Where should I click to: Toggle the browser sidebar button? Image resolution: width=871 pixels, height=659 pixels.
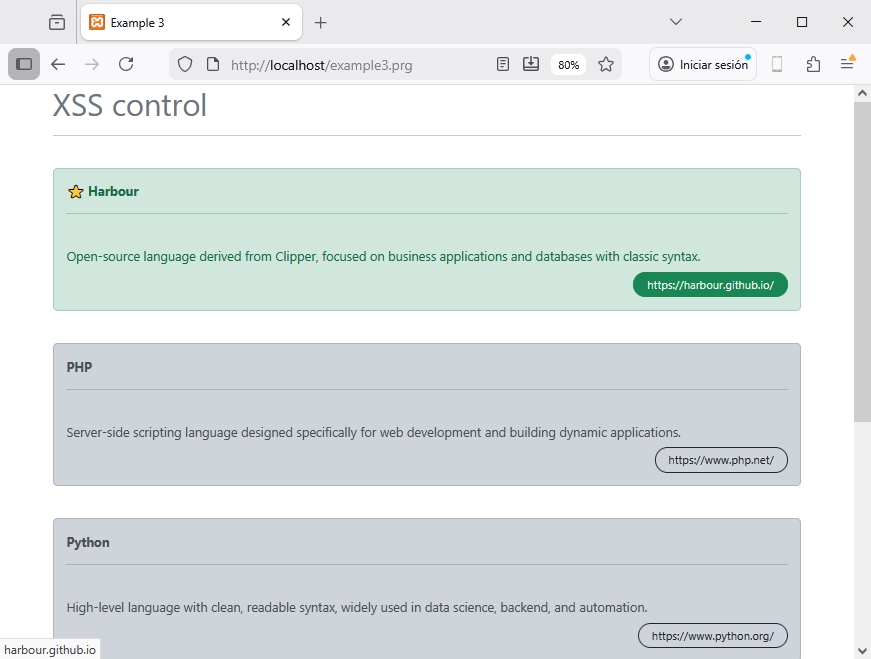tap(24, 64)
